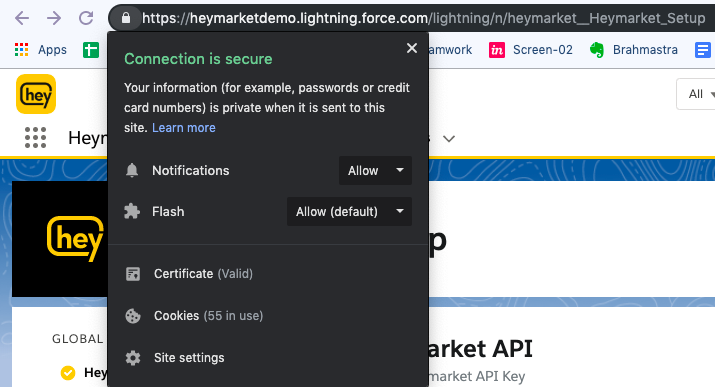The width and height of the screenshot is (715, 387).
Task: Expand the navigation tab chevron
Action: click(449, 139)
